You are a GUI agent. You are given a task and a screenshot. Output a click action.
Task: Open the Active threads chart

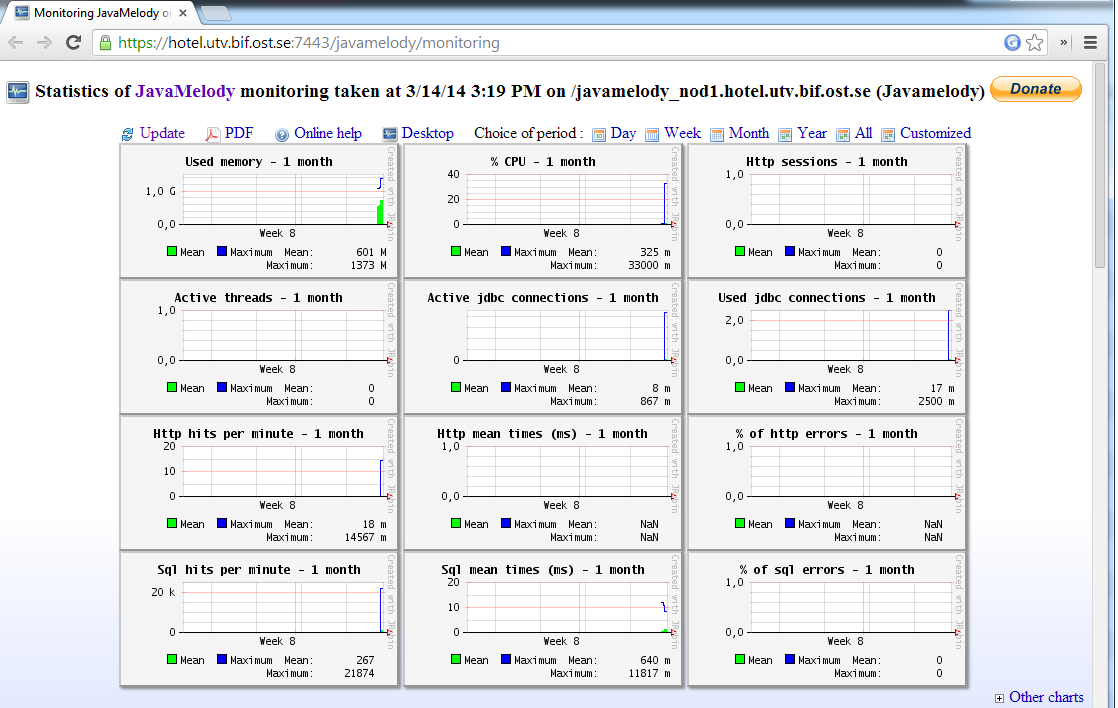(259, 347)
